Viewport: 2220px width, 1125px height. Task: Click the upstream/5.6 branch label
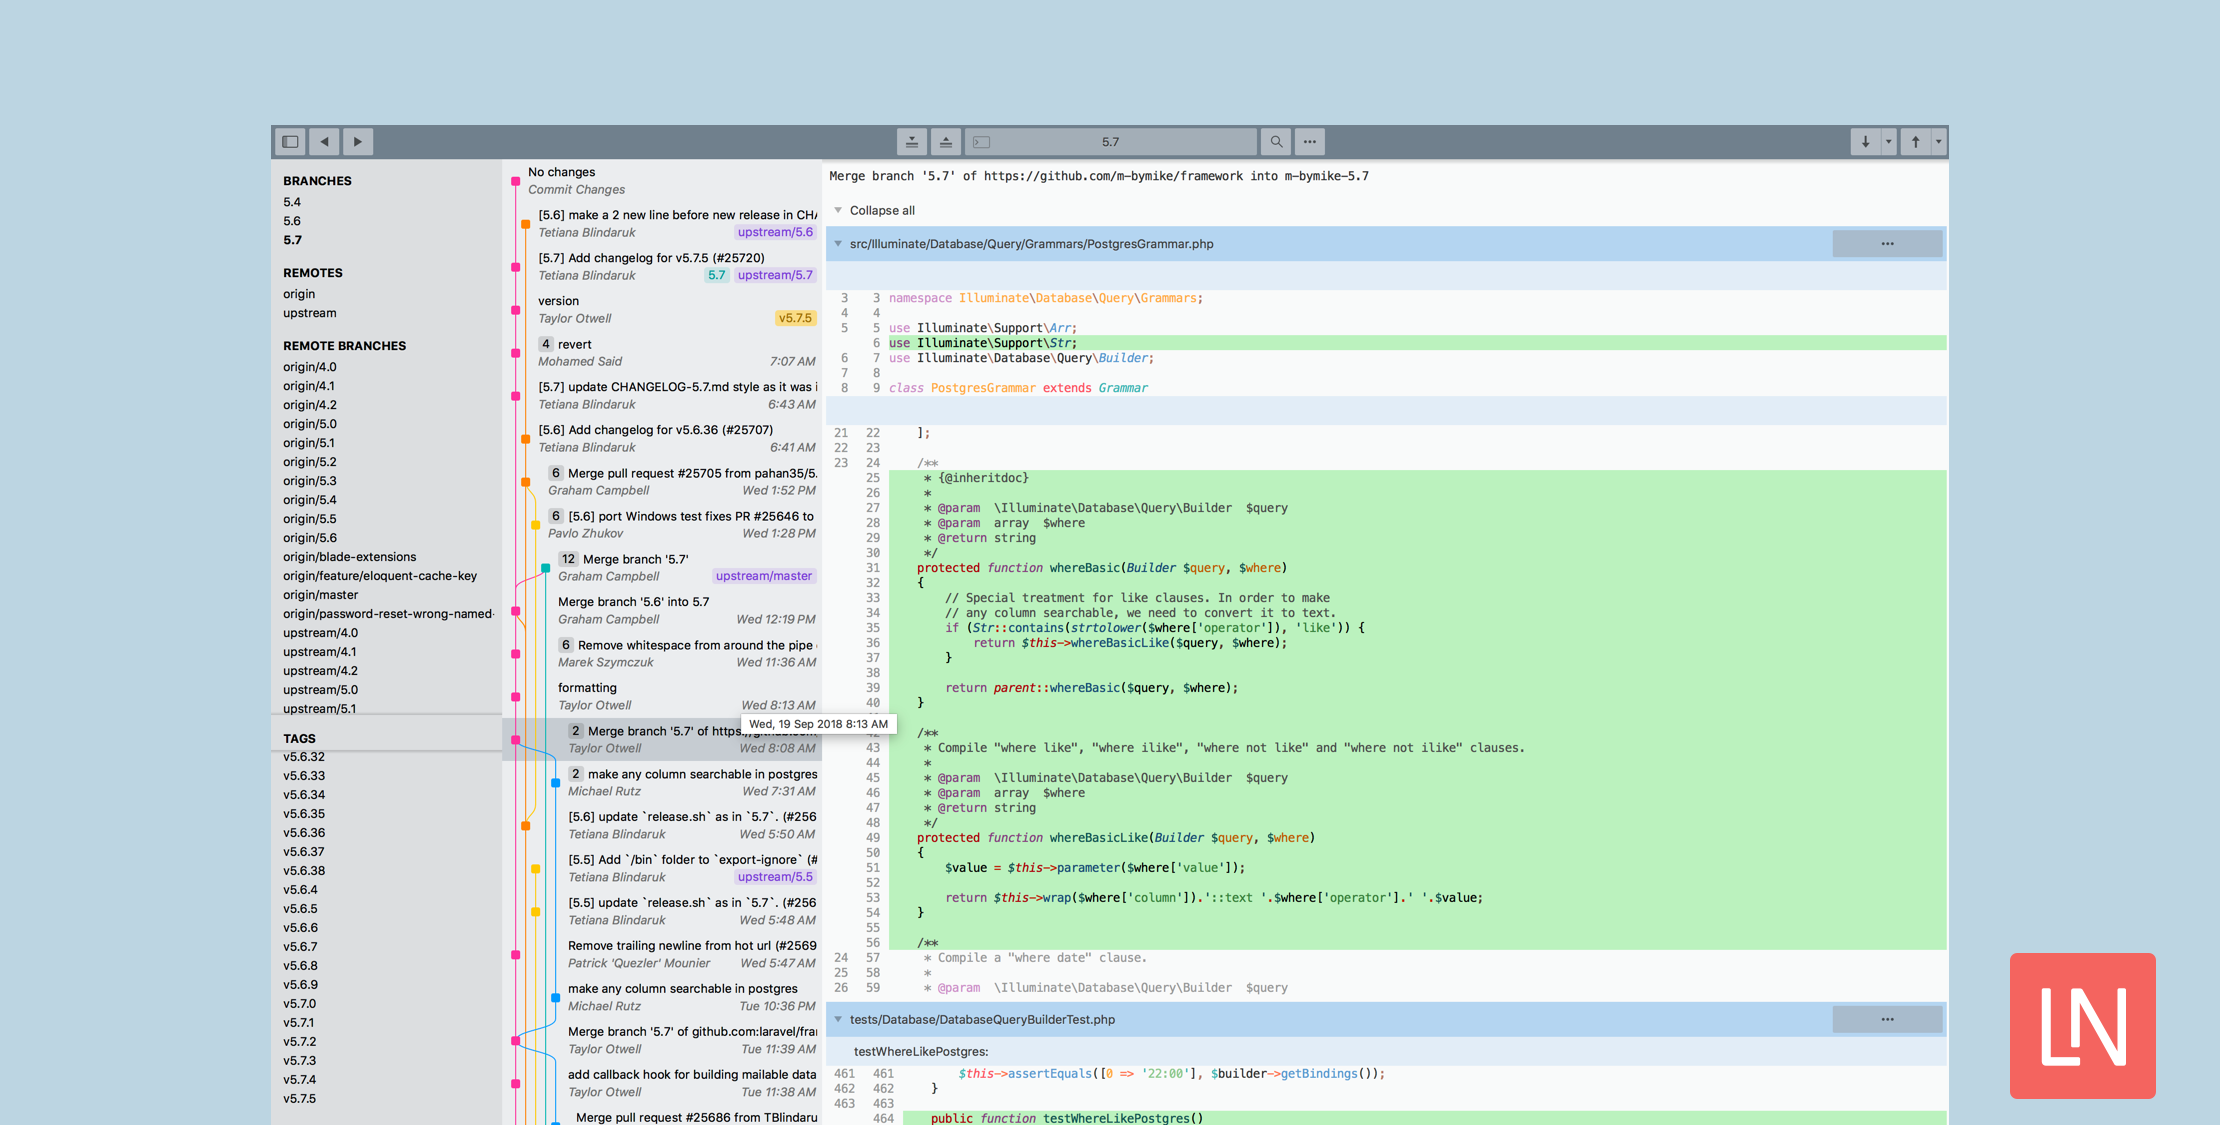tap(775, 233)
